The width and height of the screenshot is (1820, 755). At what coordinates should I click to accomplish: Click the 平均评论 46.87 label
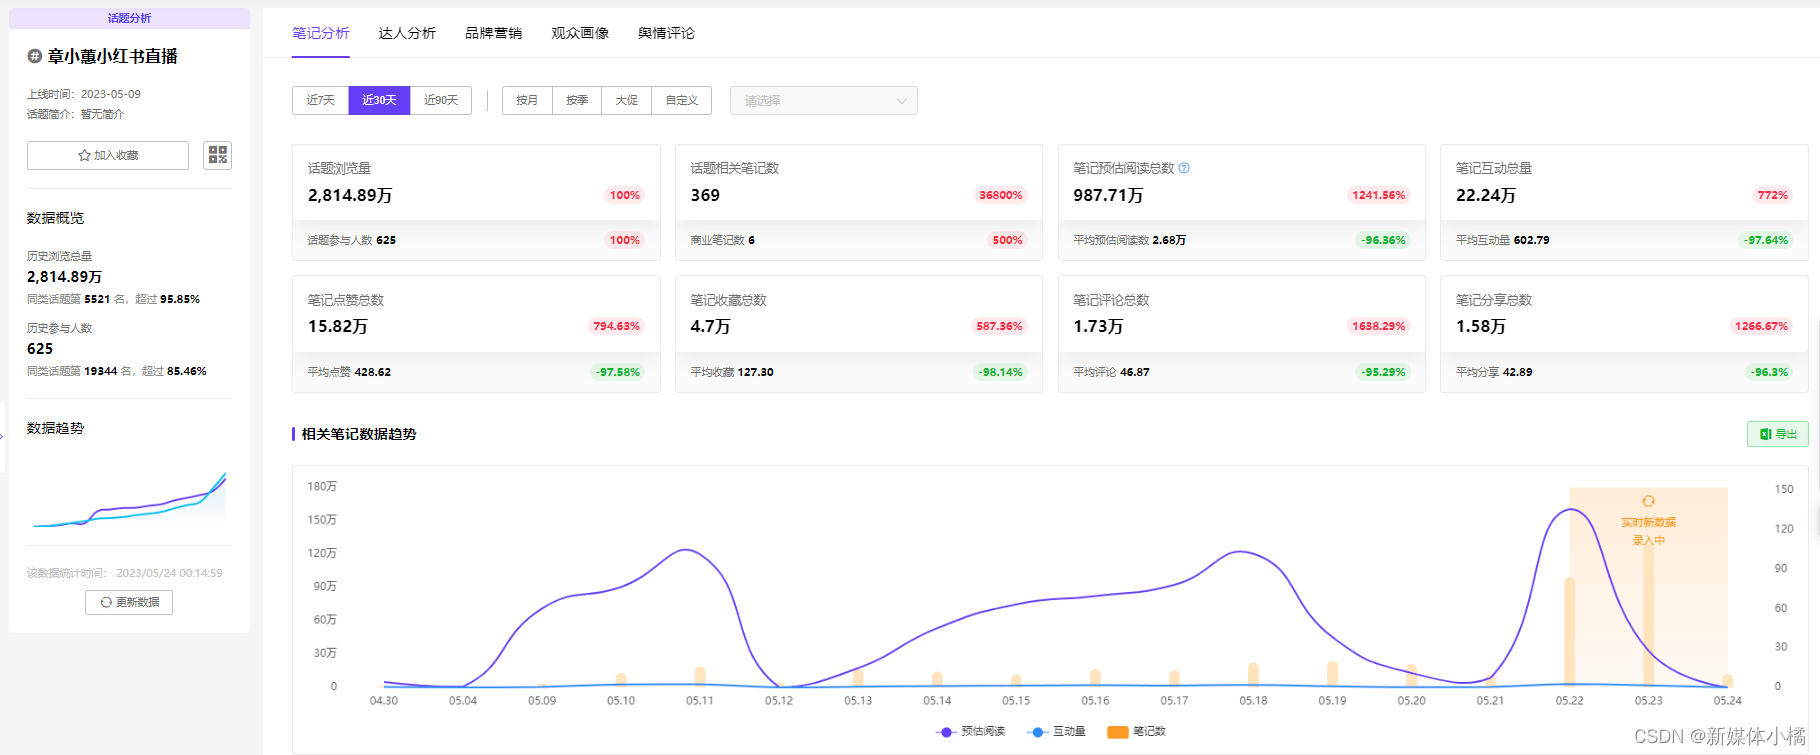[1111, 372]
